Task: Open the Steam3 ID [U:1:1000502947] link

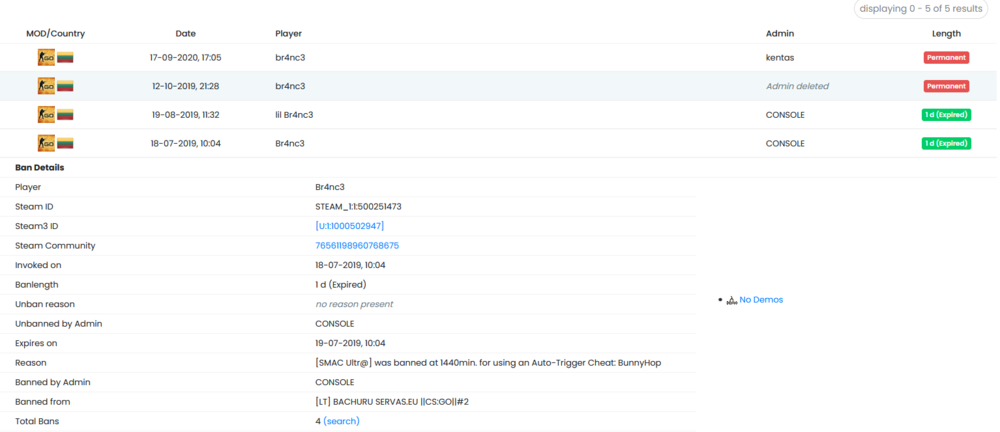Action: (349, 226)
